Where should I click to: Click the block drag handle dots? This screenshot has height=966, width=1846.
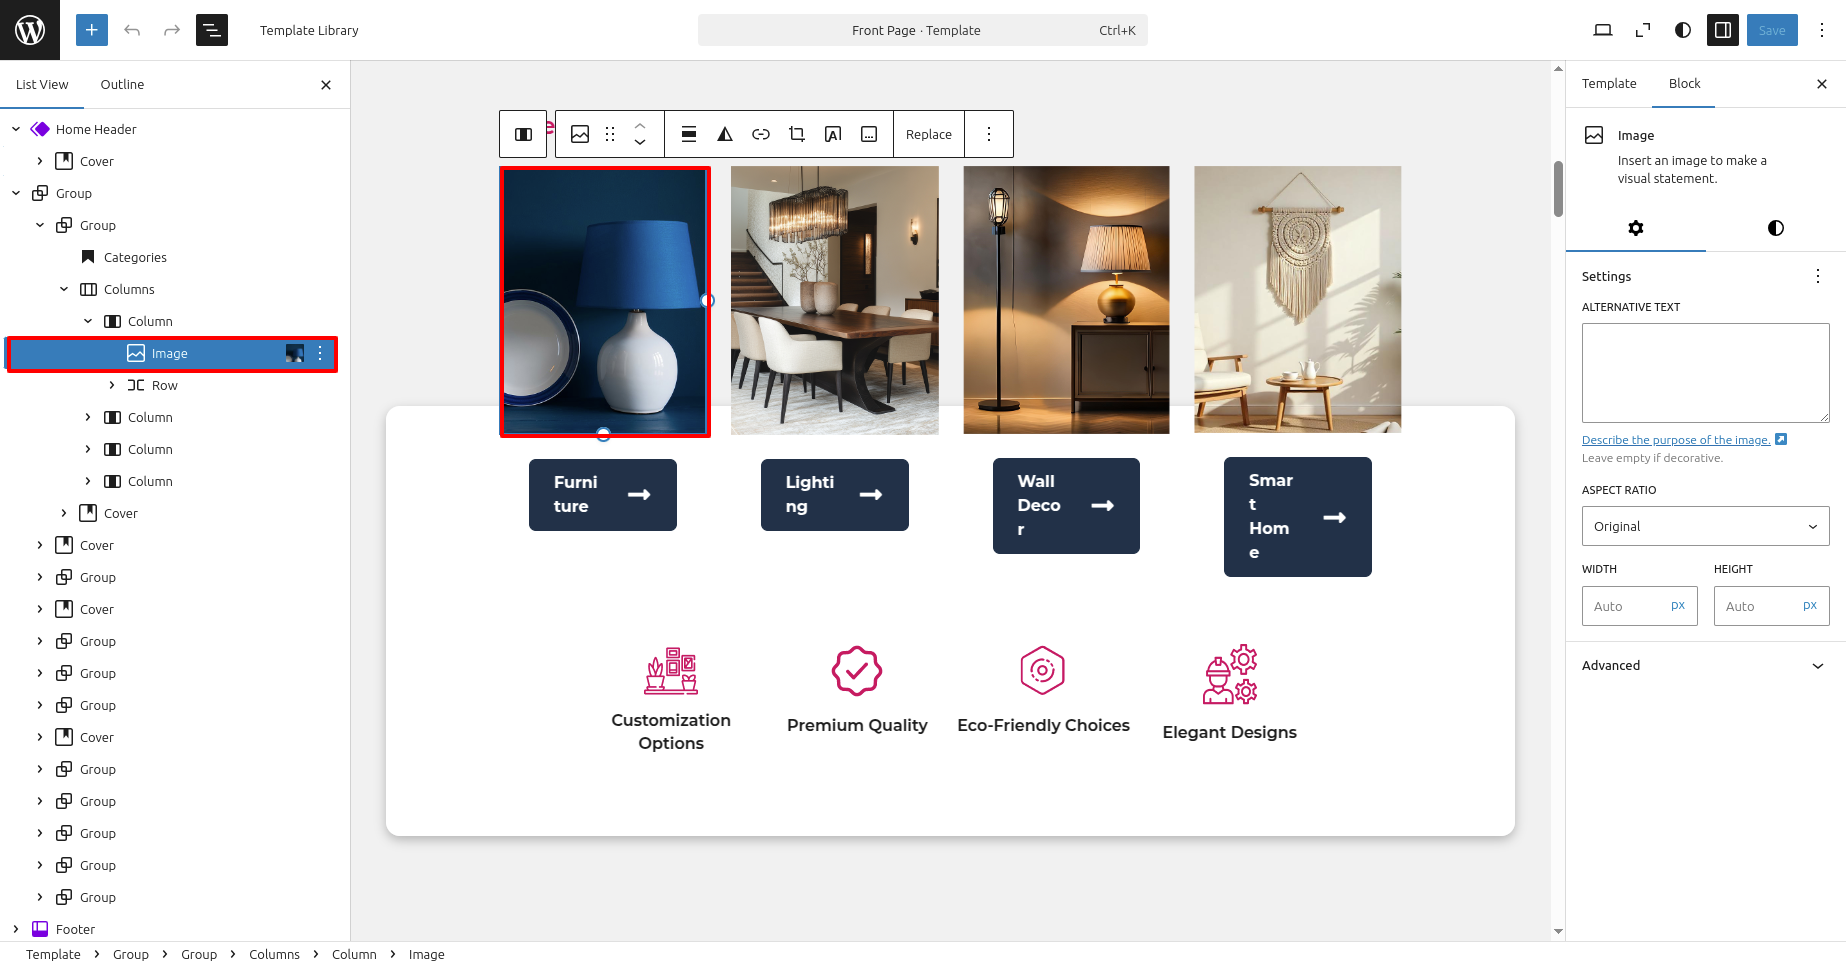click(610, 134)
